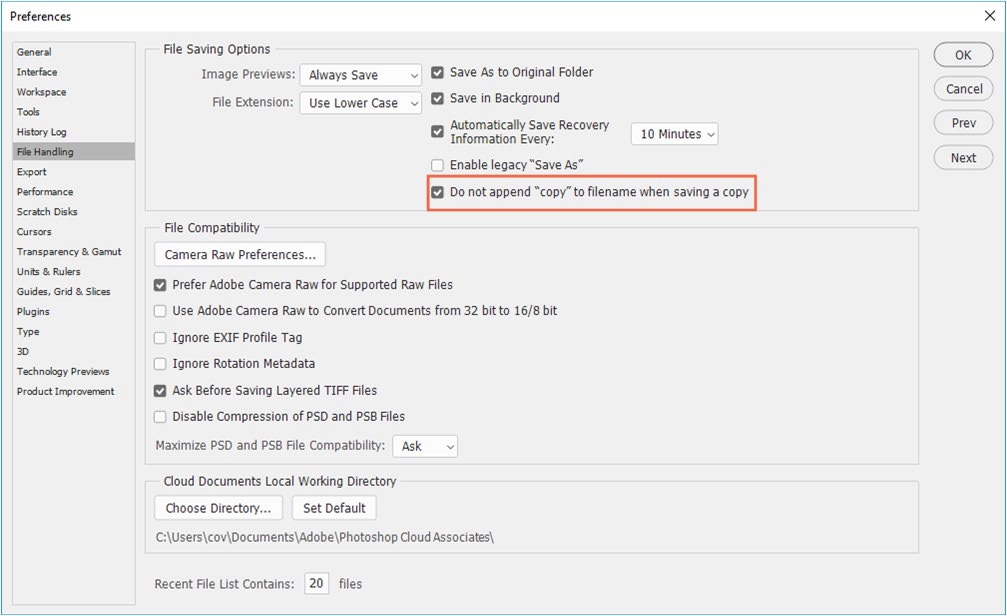The width and height of the screenshot is (1007, 616).
Task: Close the Preferences dialog window
Action: pos(989,16)
